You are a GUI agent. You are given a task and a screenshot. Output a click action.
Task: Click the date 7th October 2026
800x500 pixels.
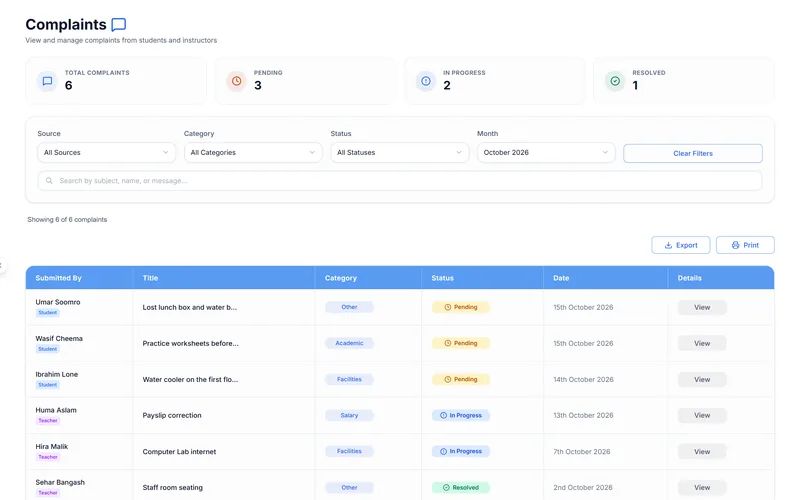pos(582,452)
